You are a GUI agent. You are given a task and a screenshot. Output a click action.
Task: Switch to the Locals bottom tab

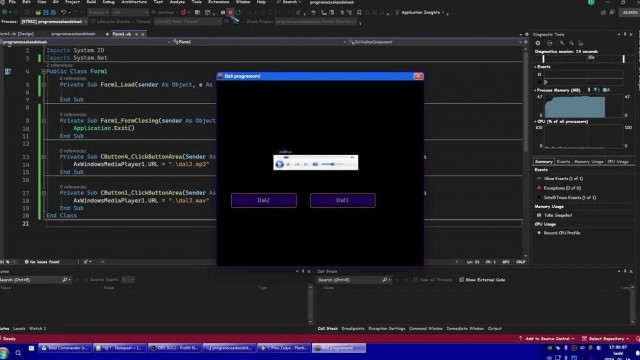coord(19,329)
